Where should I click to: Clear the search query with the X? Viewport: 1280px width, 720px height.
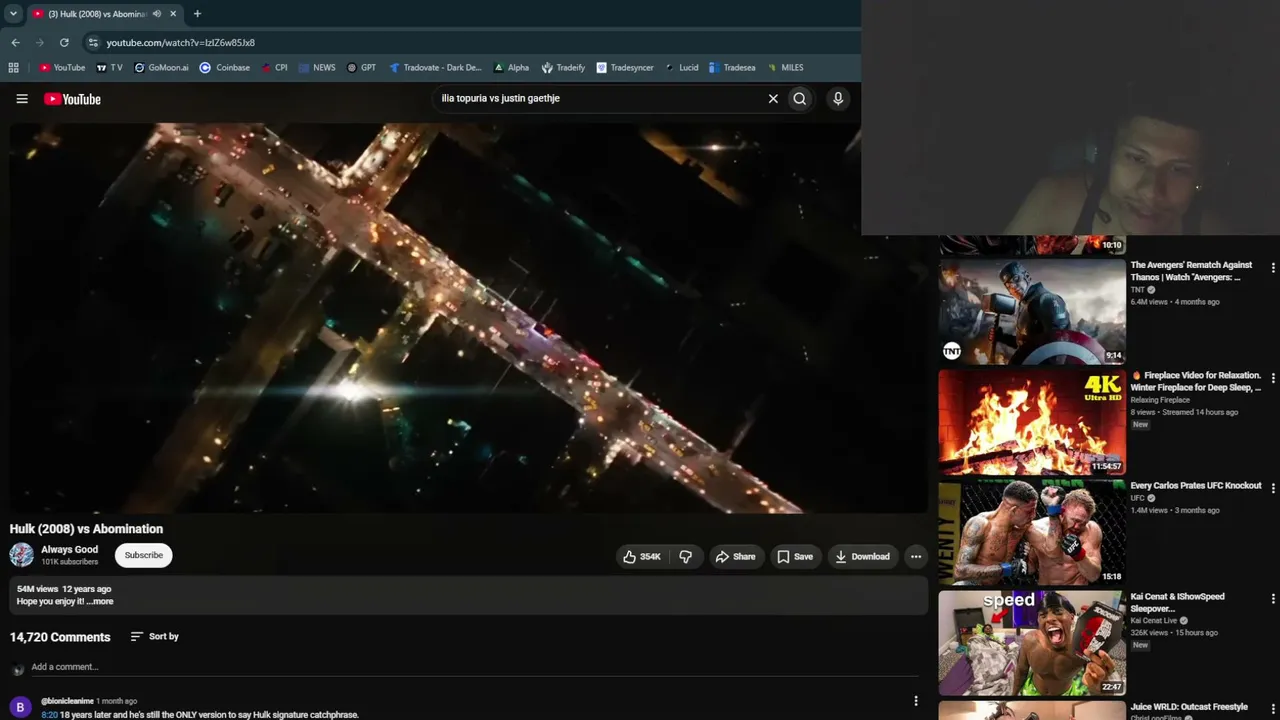773,99
